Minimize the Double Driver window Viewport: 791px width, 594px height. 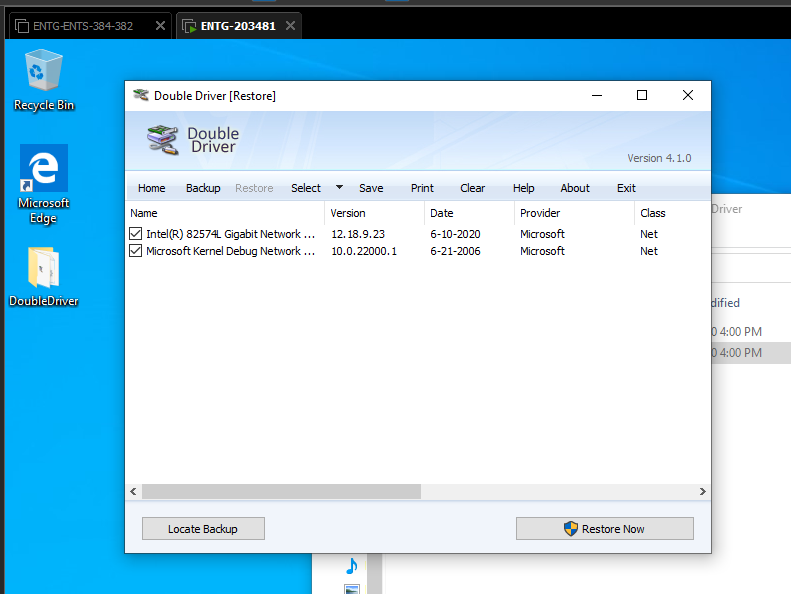tap(597, 95)
